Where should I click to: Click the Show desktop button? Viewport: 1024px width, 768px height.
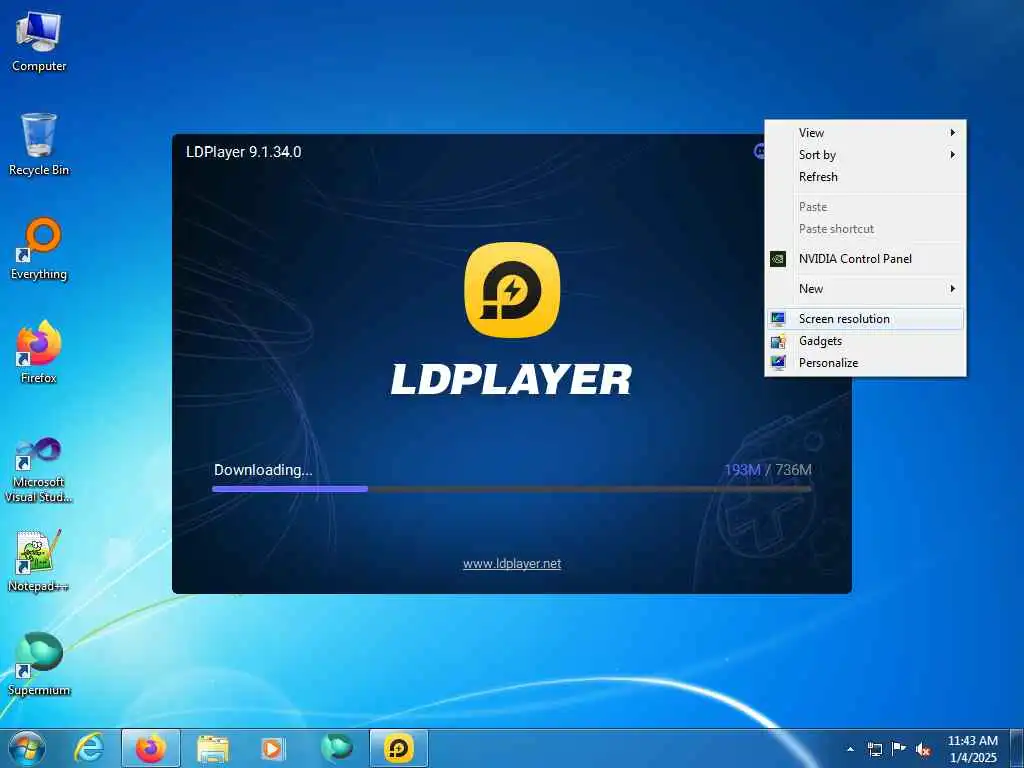pos(1017,748)
